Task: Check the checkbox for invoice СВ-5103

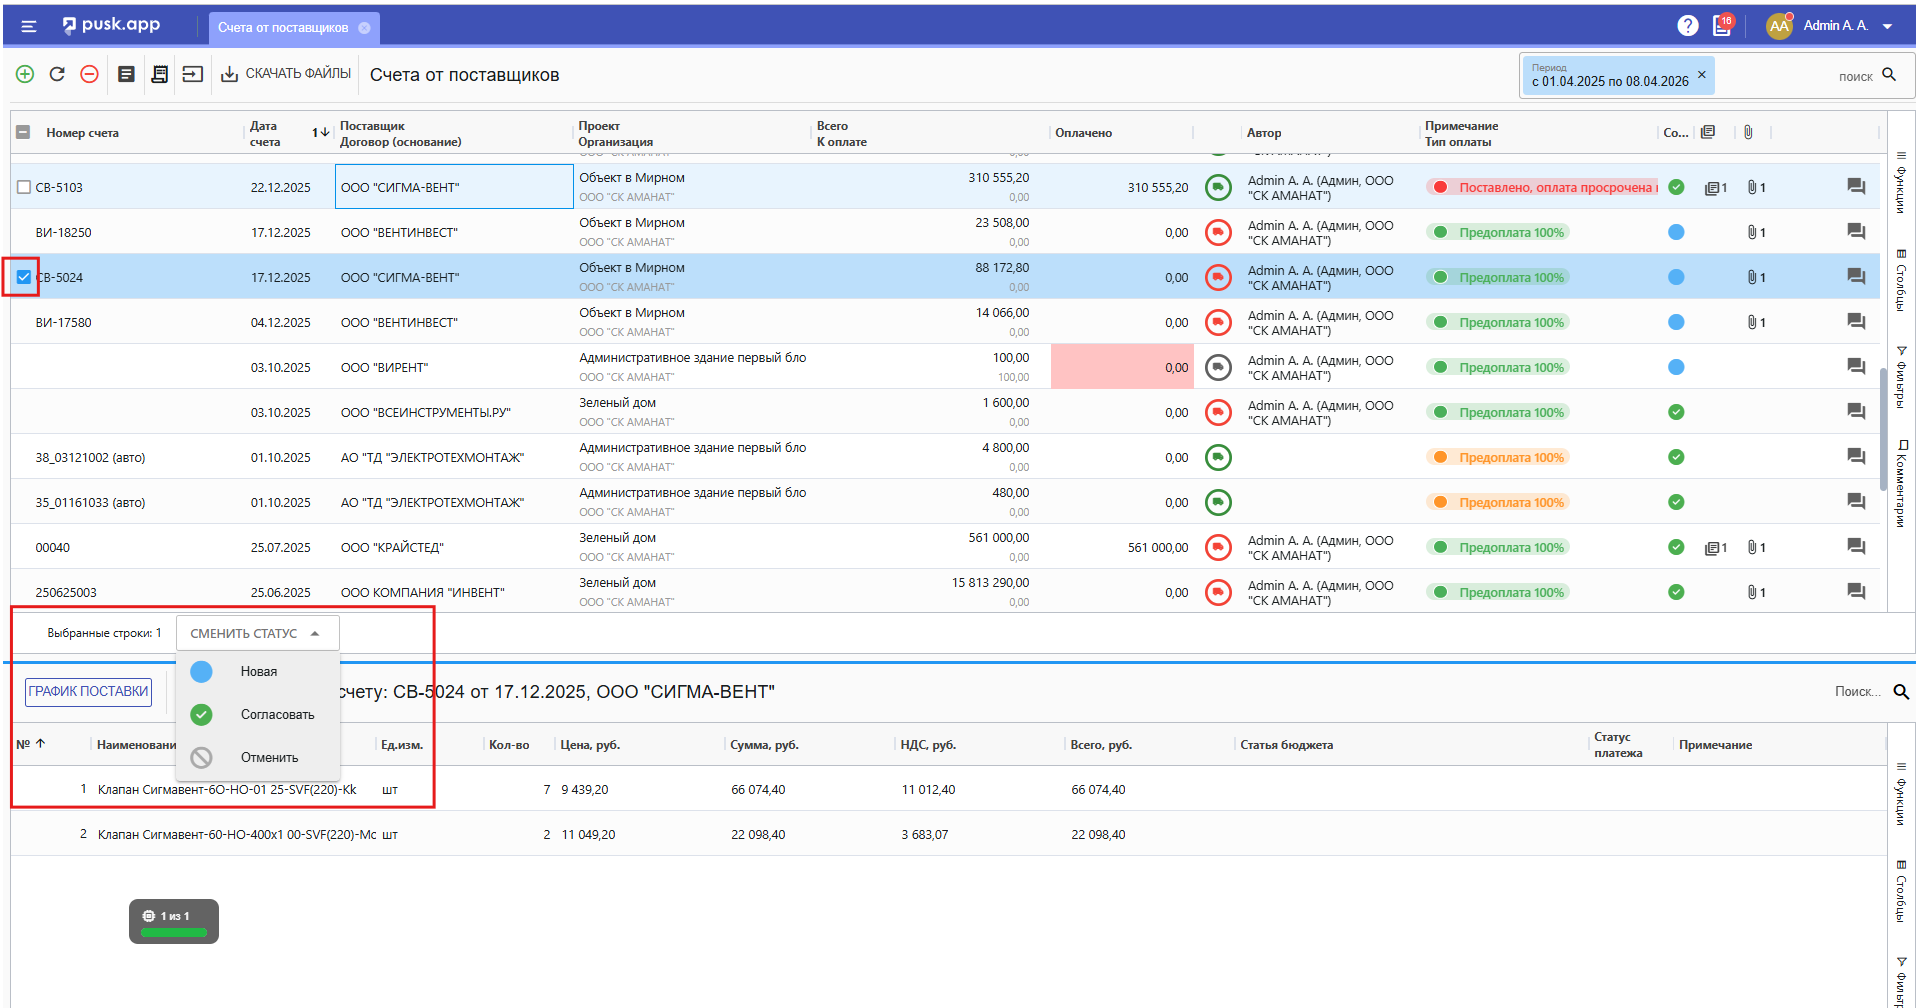Action: point(24,187)
